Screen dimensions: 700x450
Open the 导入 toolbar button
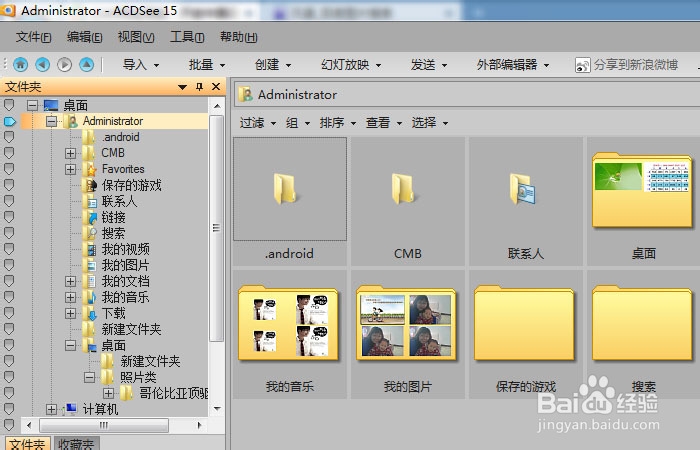pyautogui.click(x=141, y=65)
